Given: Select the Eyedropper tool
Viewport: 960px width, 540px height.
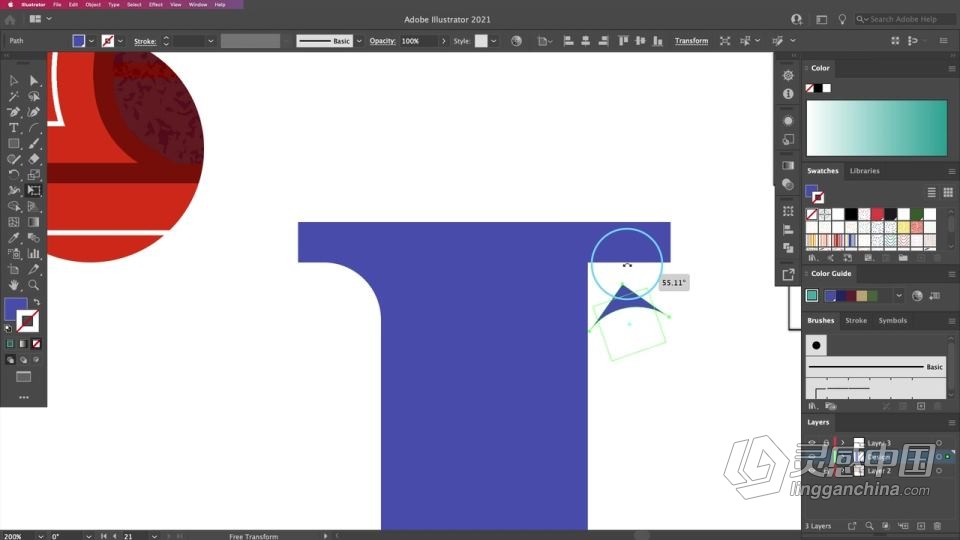Looking at the screenshot, I should pos(13,238).
